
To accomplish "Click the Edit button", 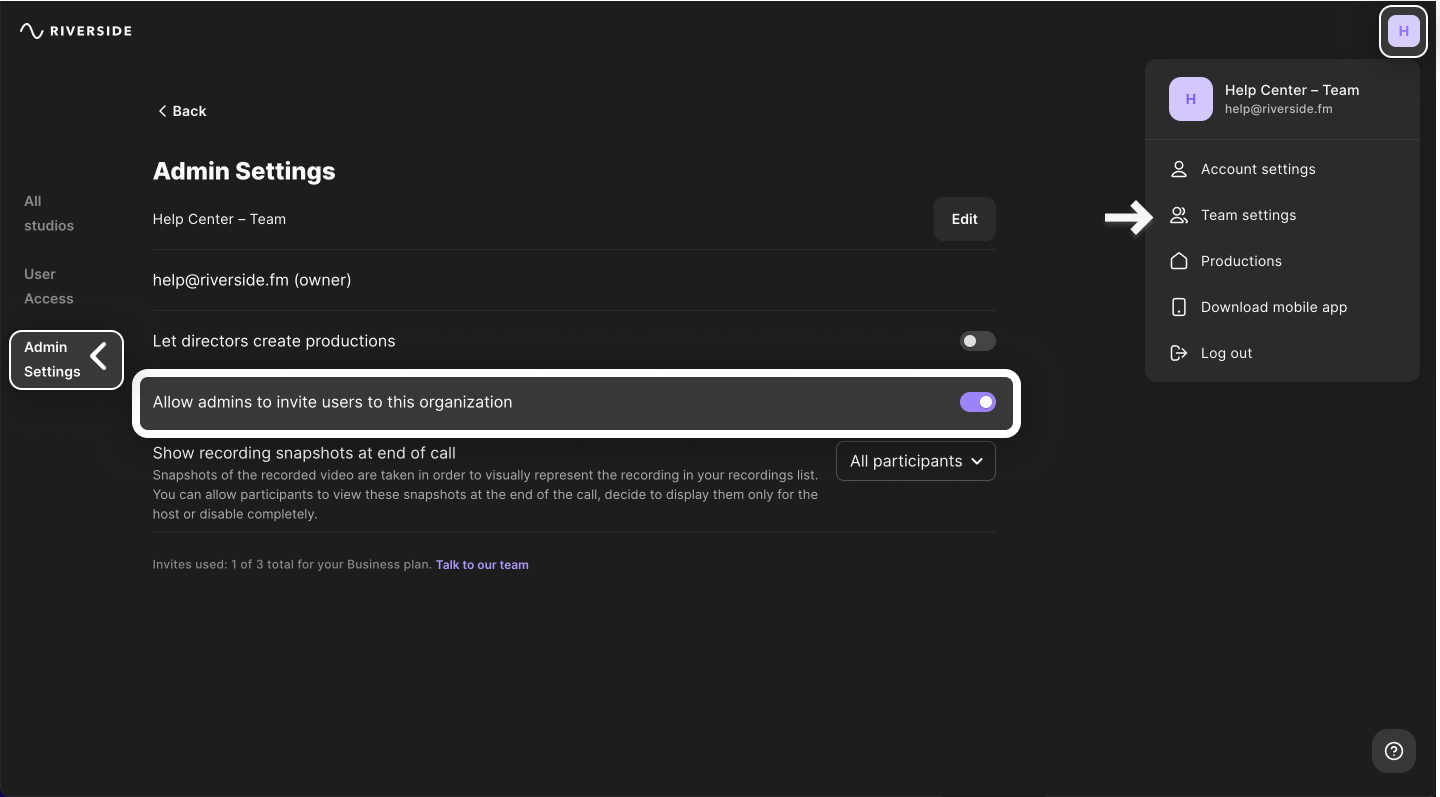I will point(965,219).
